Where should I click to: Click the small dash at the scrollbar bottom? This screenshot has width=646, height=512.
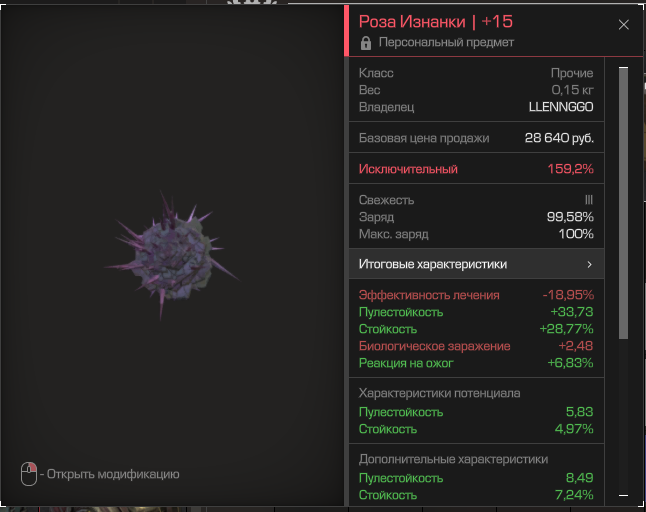click(623, 495)
